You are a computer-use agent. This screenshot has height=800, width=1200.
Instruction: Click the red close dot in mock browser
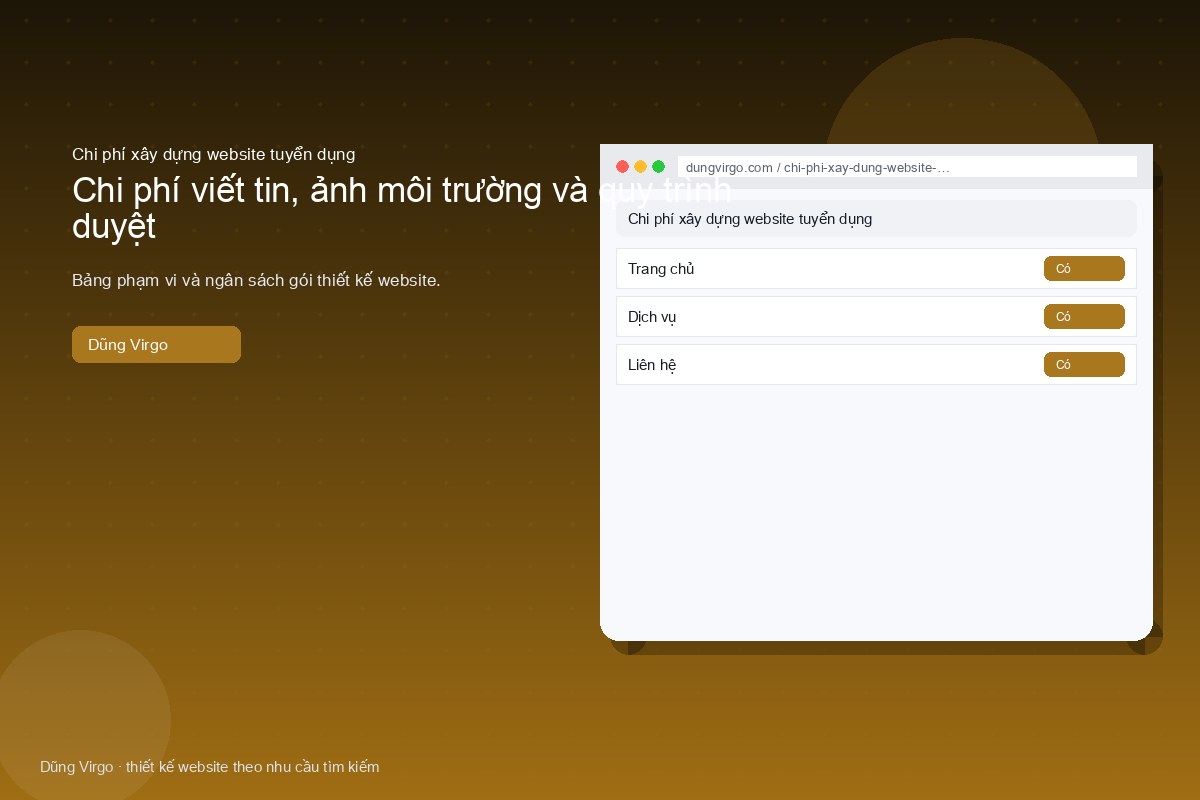tap(622, 167)
